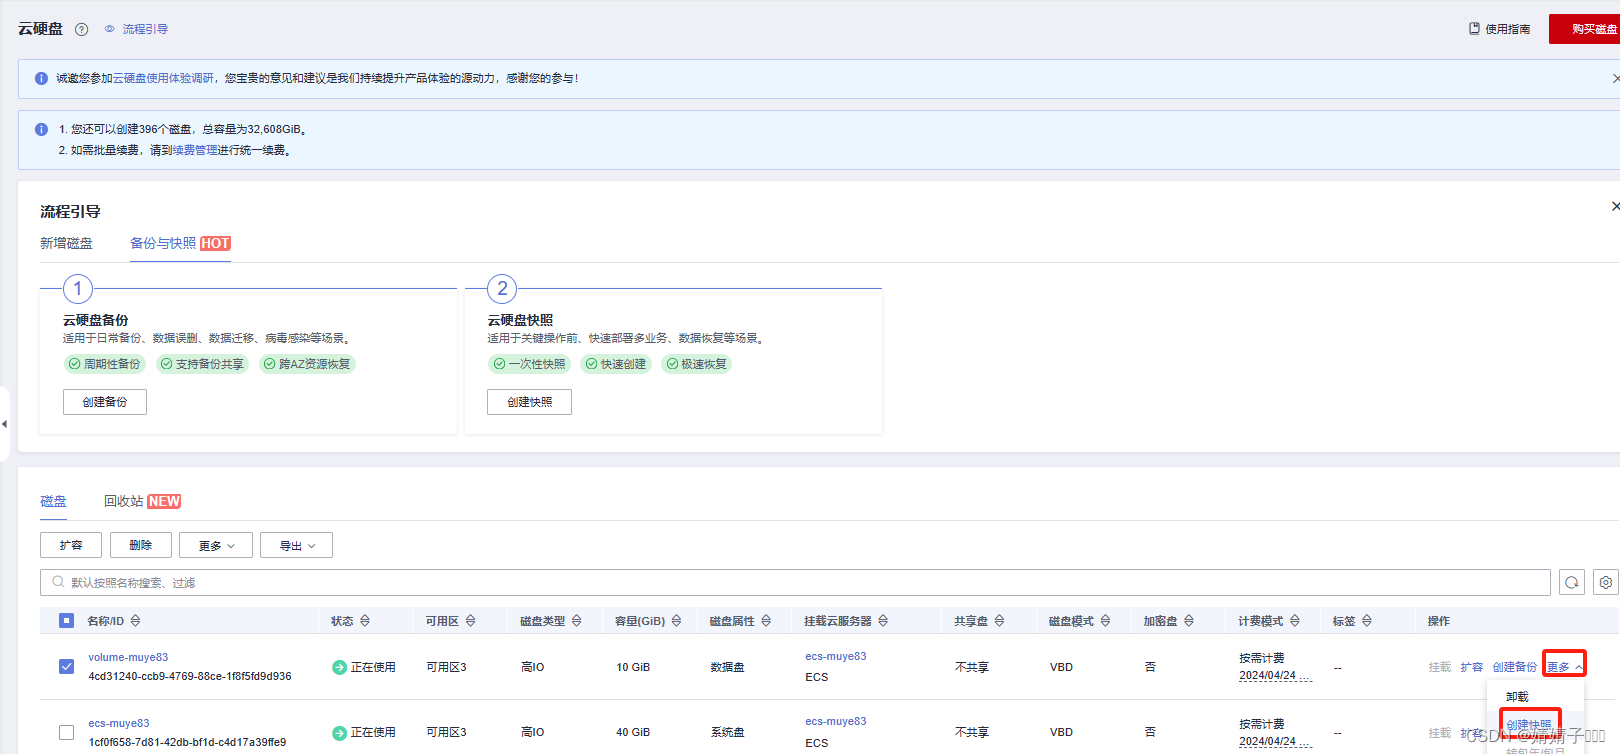1620x754 pixels.
Task: Click 创建备份 action for volume-muye83
Action: click(x=1515, y=667)
